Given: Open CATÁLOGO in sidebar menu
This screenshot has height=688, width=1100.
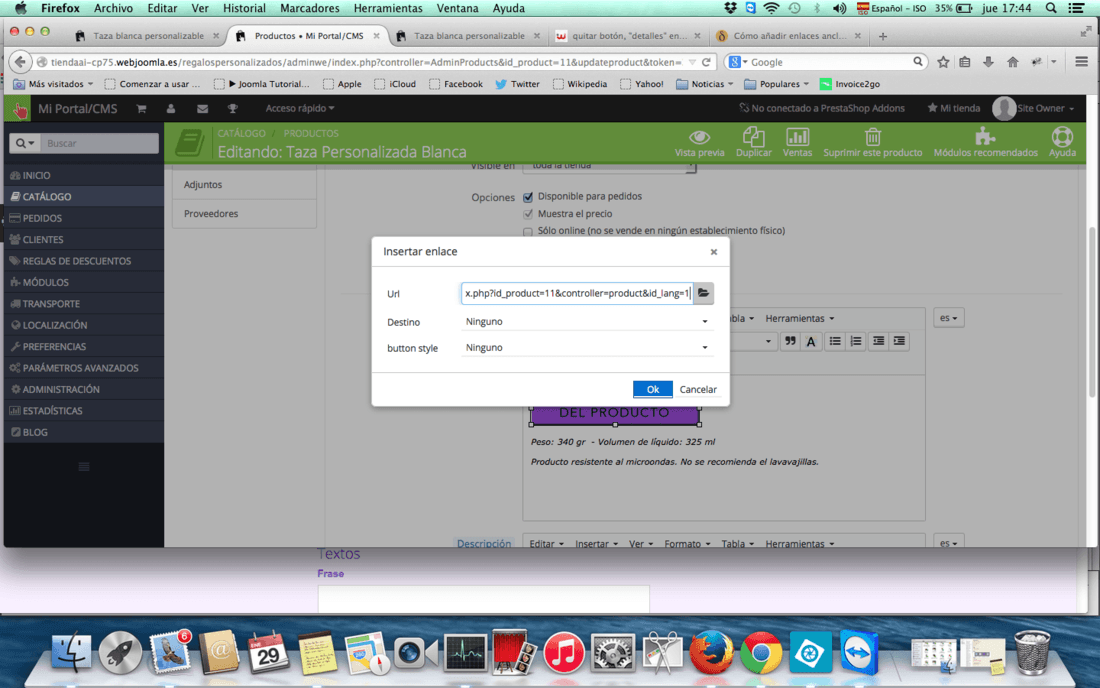Looking at the screenshot, I should click(83, 196).
